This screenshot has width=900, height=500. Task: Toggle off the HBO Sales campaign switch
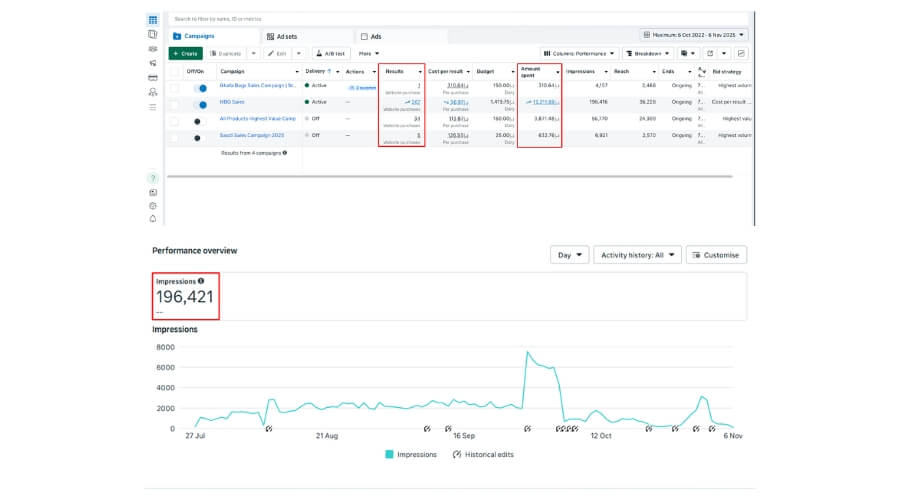coord(200,105)
